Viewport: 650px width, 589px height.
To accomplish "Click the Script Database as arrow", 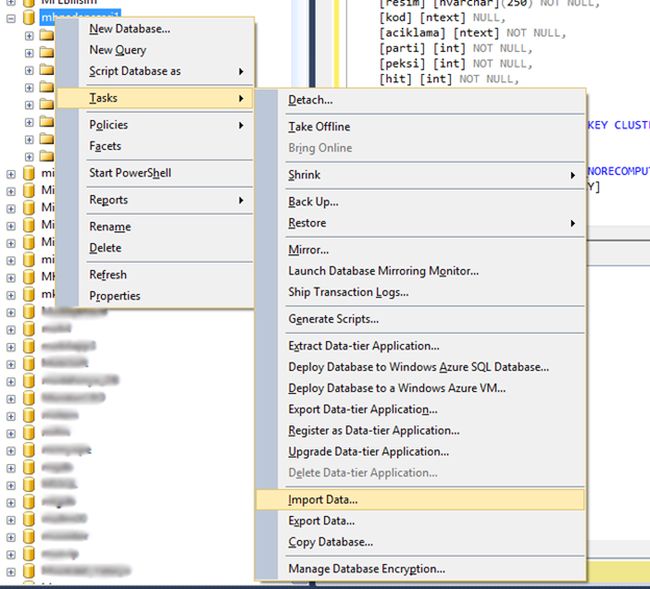I will click(241, 71).
